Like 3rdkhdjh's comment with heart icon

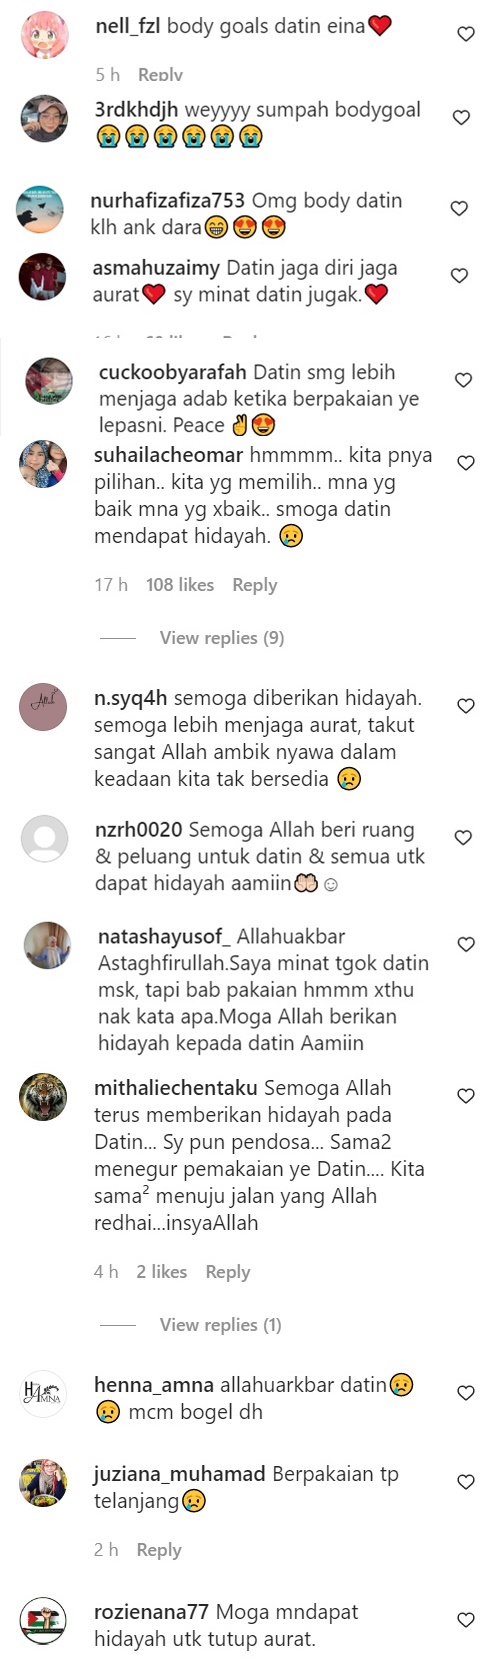point(462,117)
